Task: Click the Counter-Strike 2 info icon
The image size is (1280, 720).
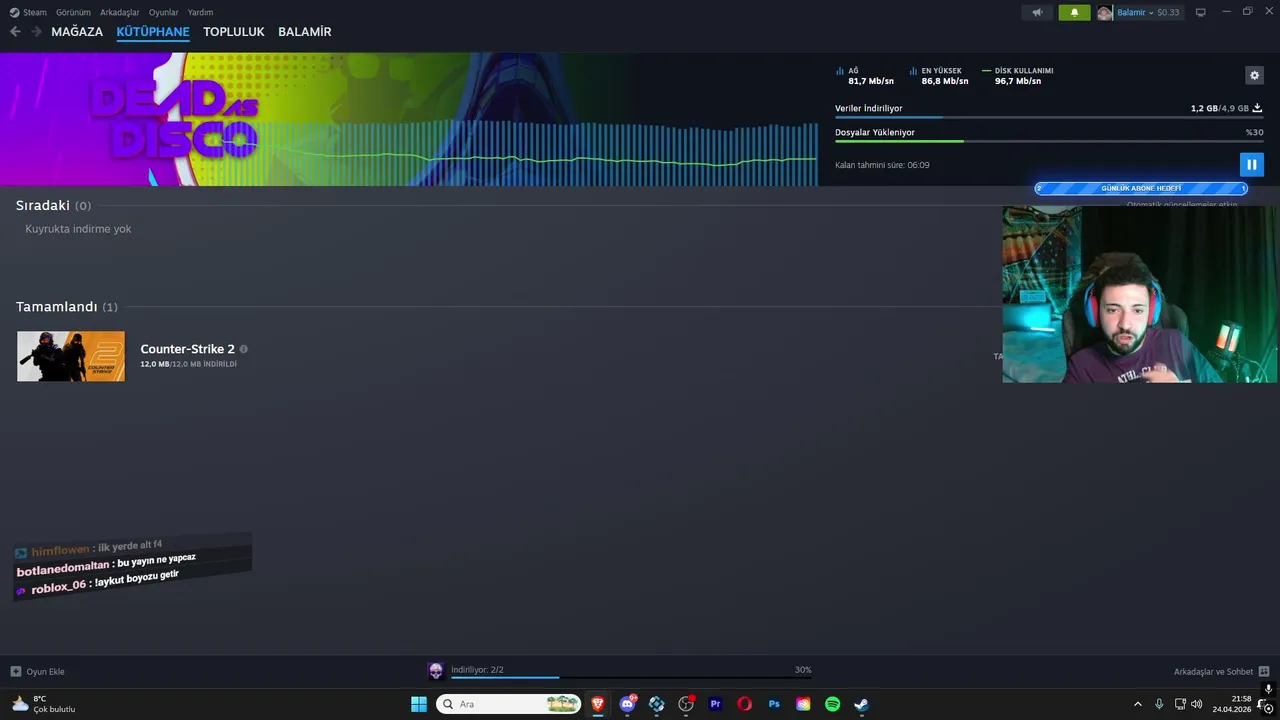Action: pos(243,349)
